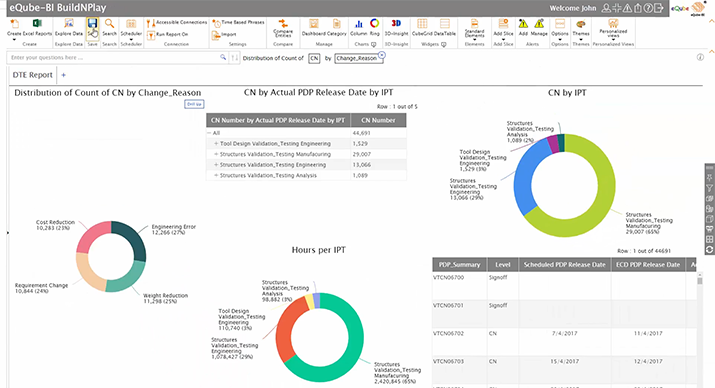Screen dimensions: 715x388
Task: Open the Create dropdown arrow
Action: [x=14, y=40]
